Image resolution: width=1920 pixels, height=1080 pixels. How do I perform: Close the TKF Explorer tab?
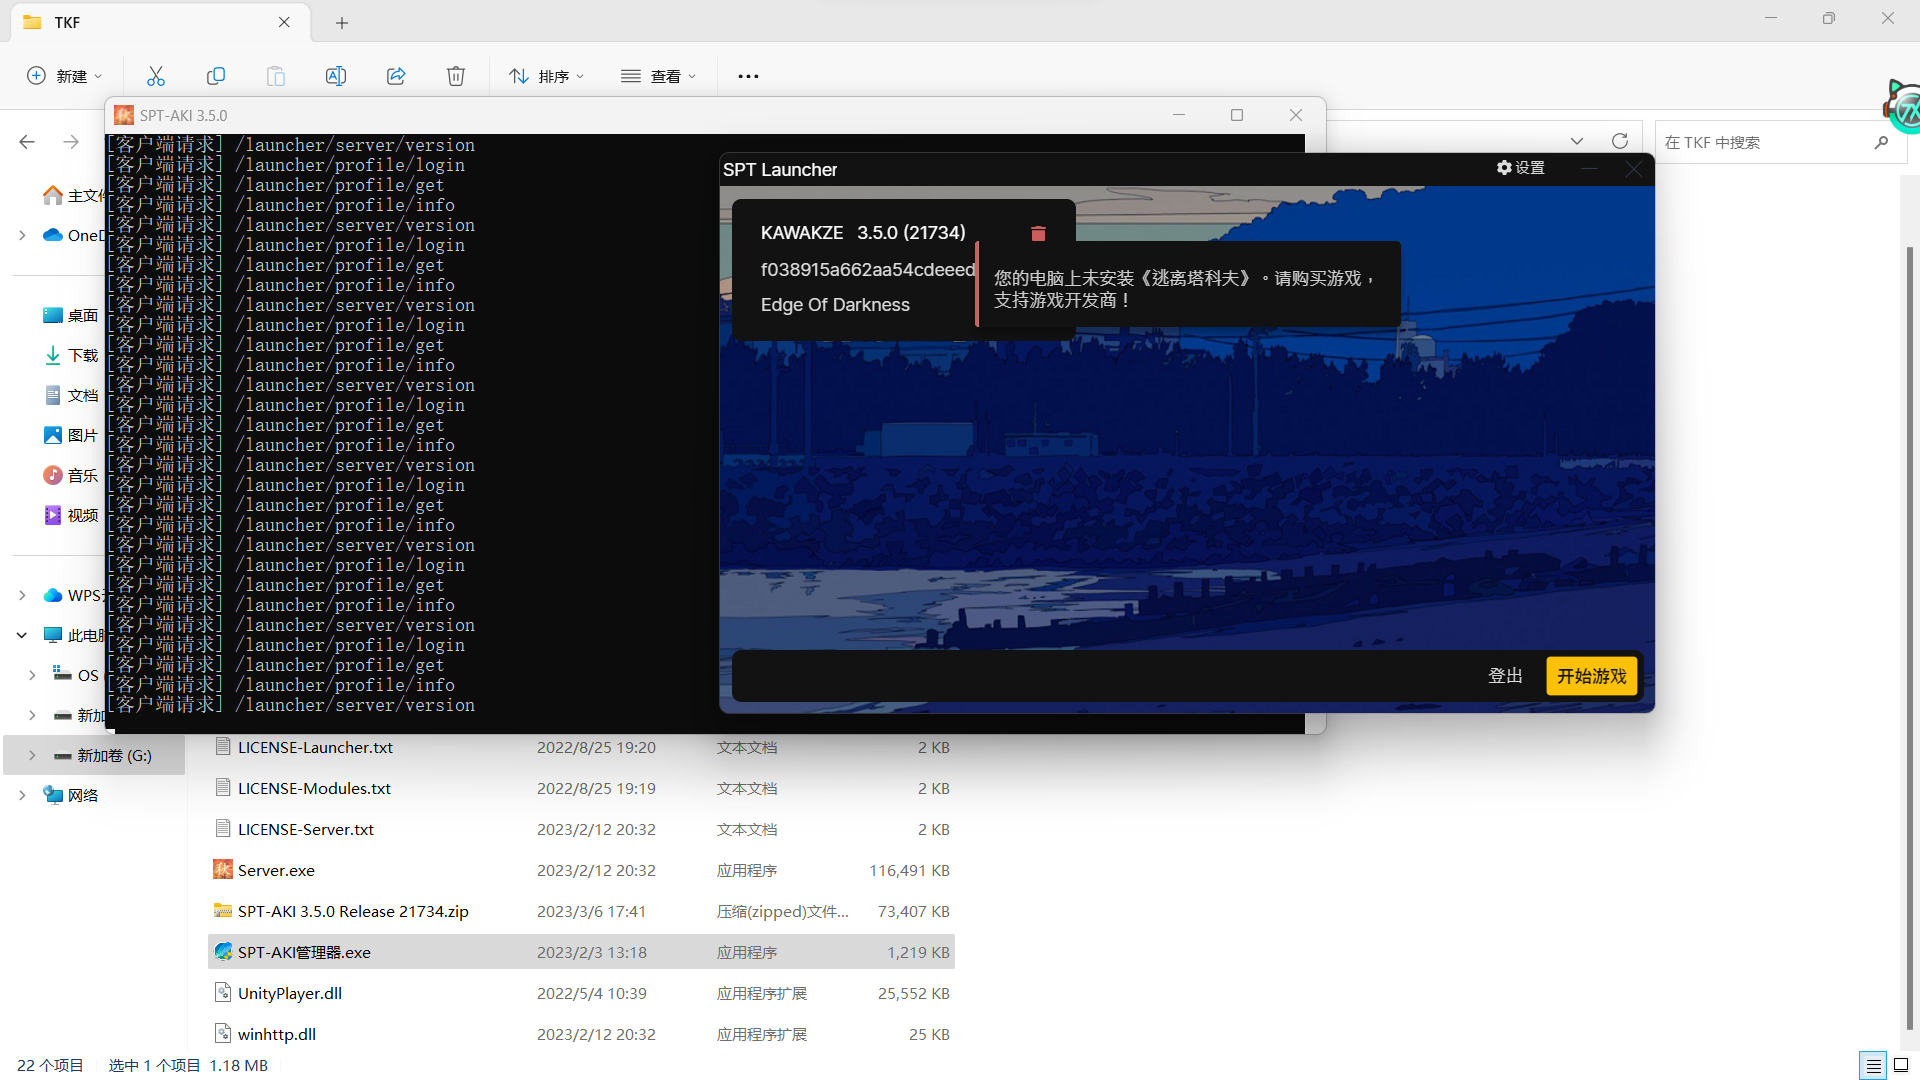coord(284,22)
